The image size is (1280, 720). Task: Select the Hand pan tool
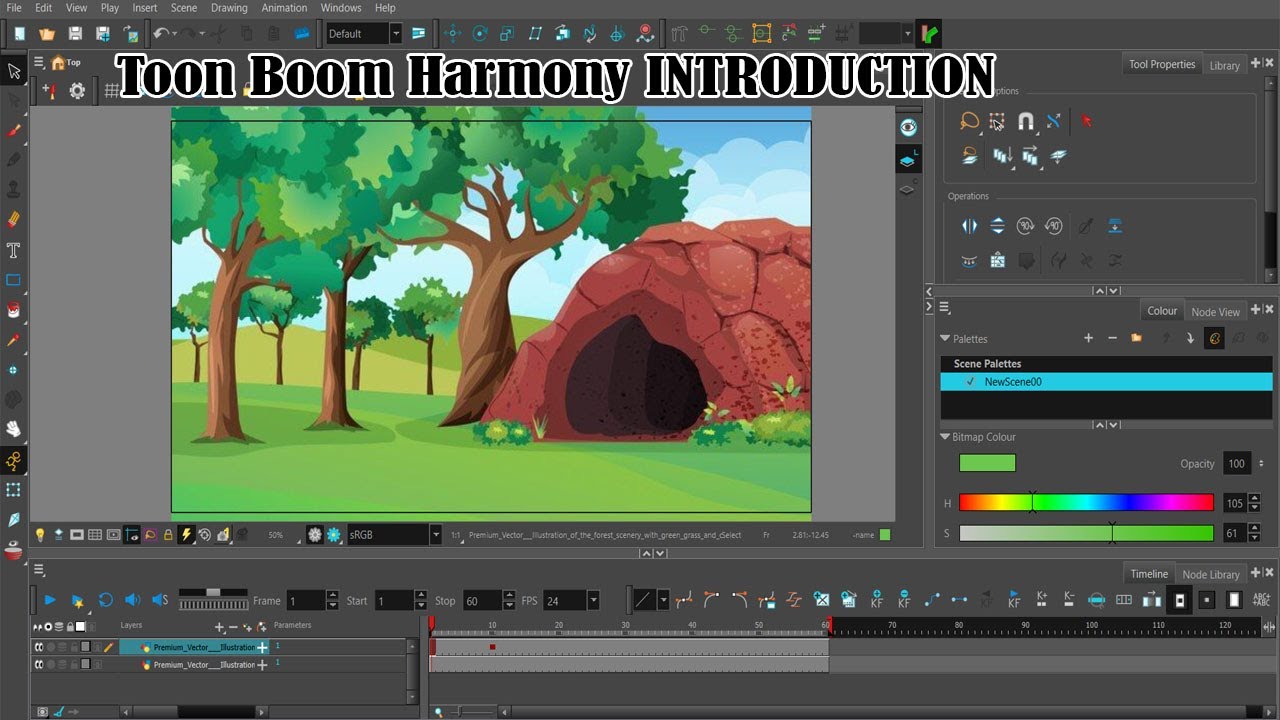[x=14, y=429]
